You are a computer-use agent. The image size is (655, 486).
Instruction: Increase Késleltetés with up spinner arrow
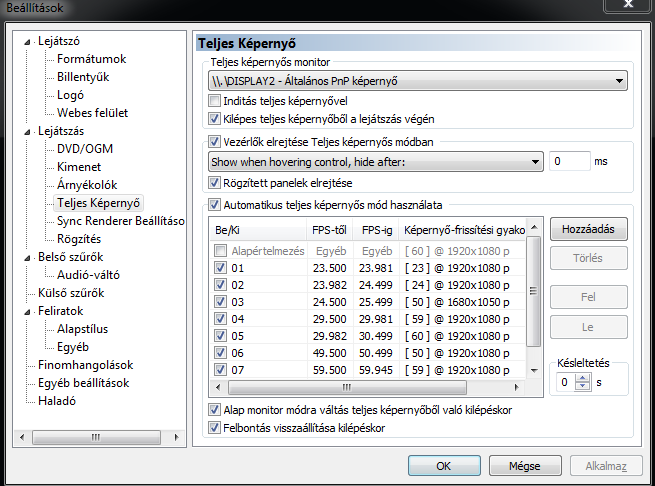[582, 378]
